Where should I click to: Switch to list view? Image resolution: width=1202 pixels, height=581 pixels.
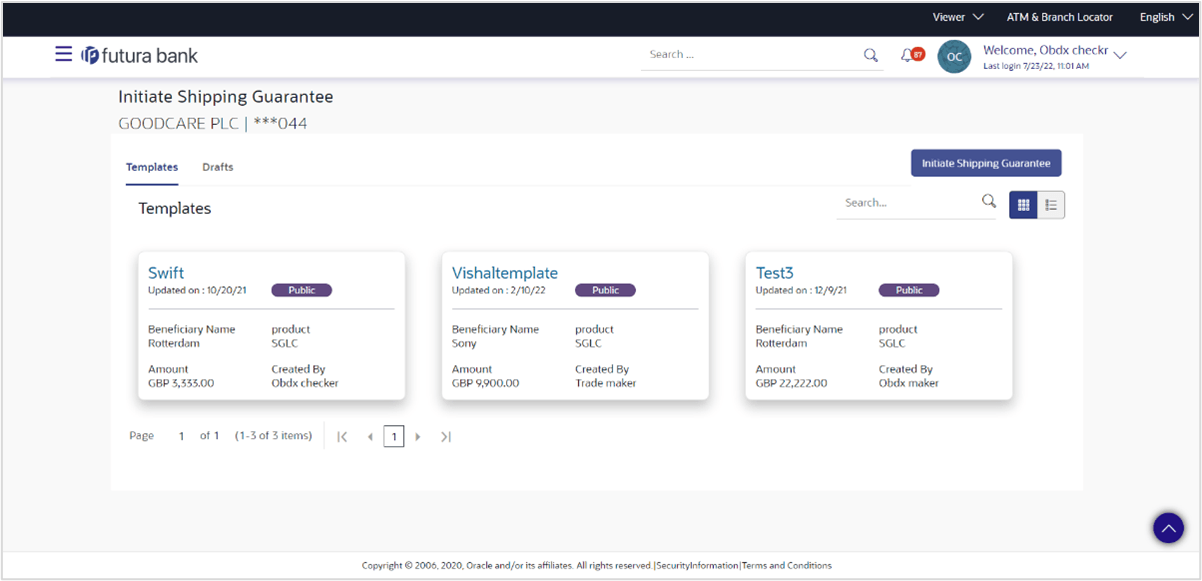click(x=1051, y=205)
